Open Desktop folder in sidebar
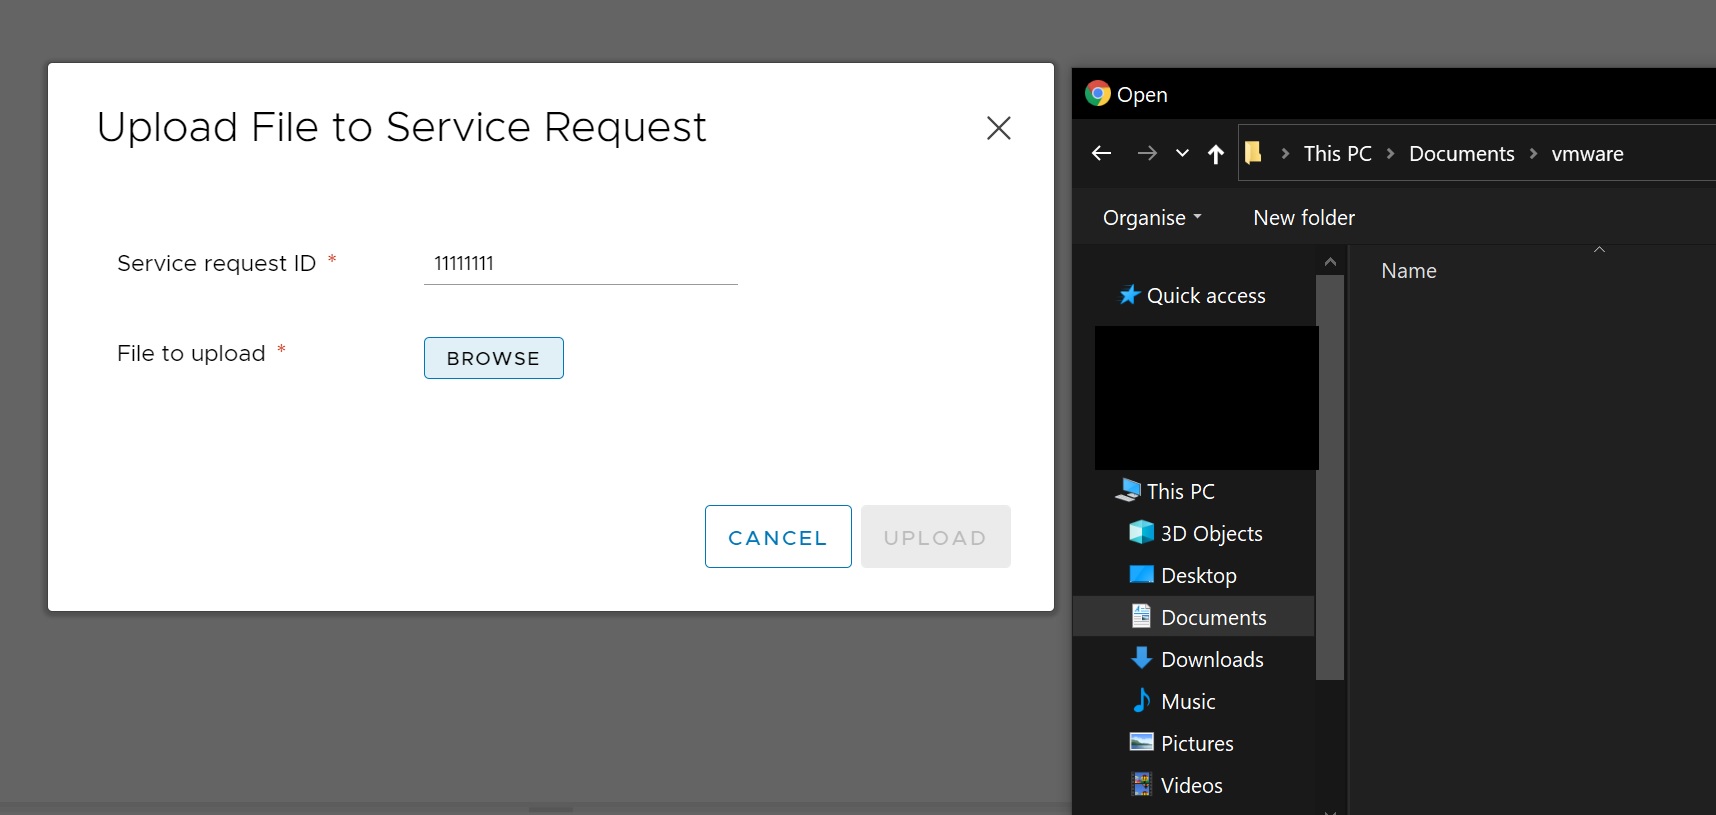This screenshot has height=815, width=1716. pos(1198,576)
